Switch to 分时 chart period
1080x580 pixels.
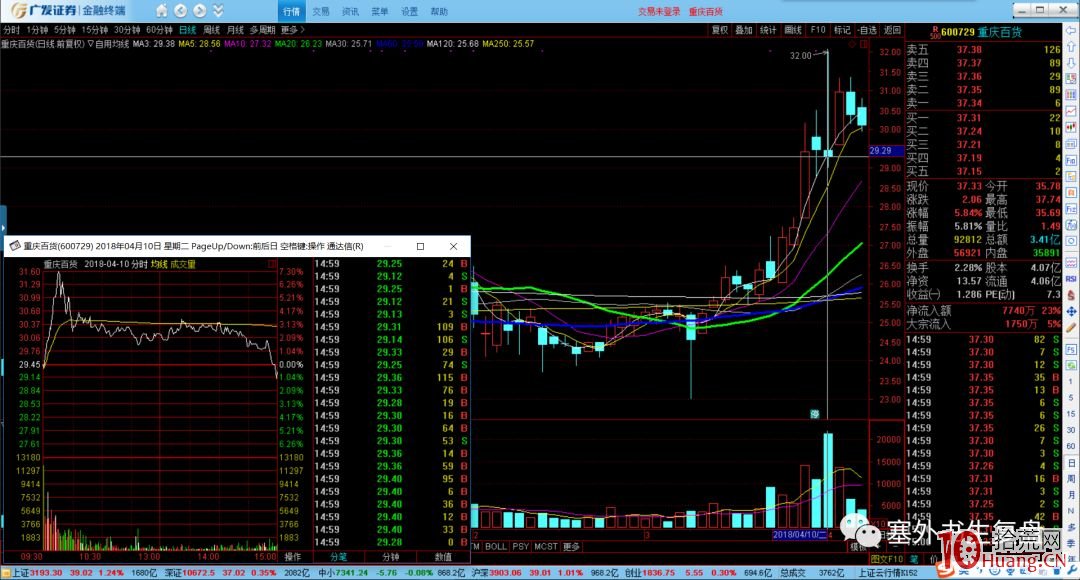(12, 30)
